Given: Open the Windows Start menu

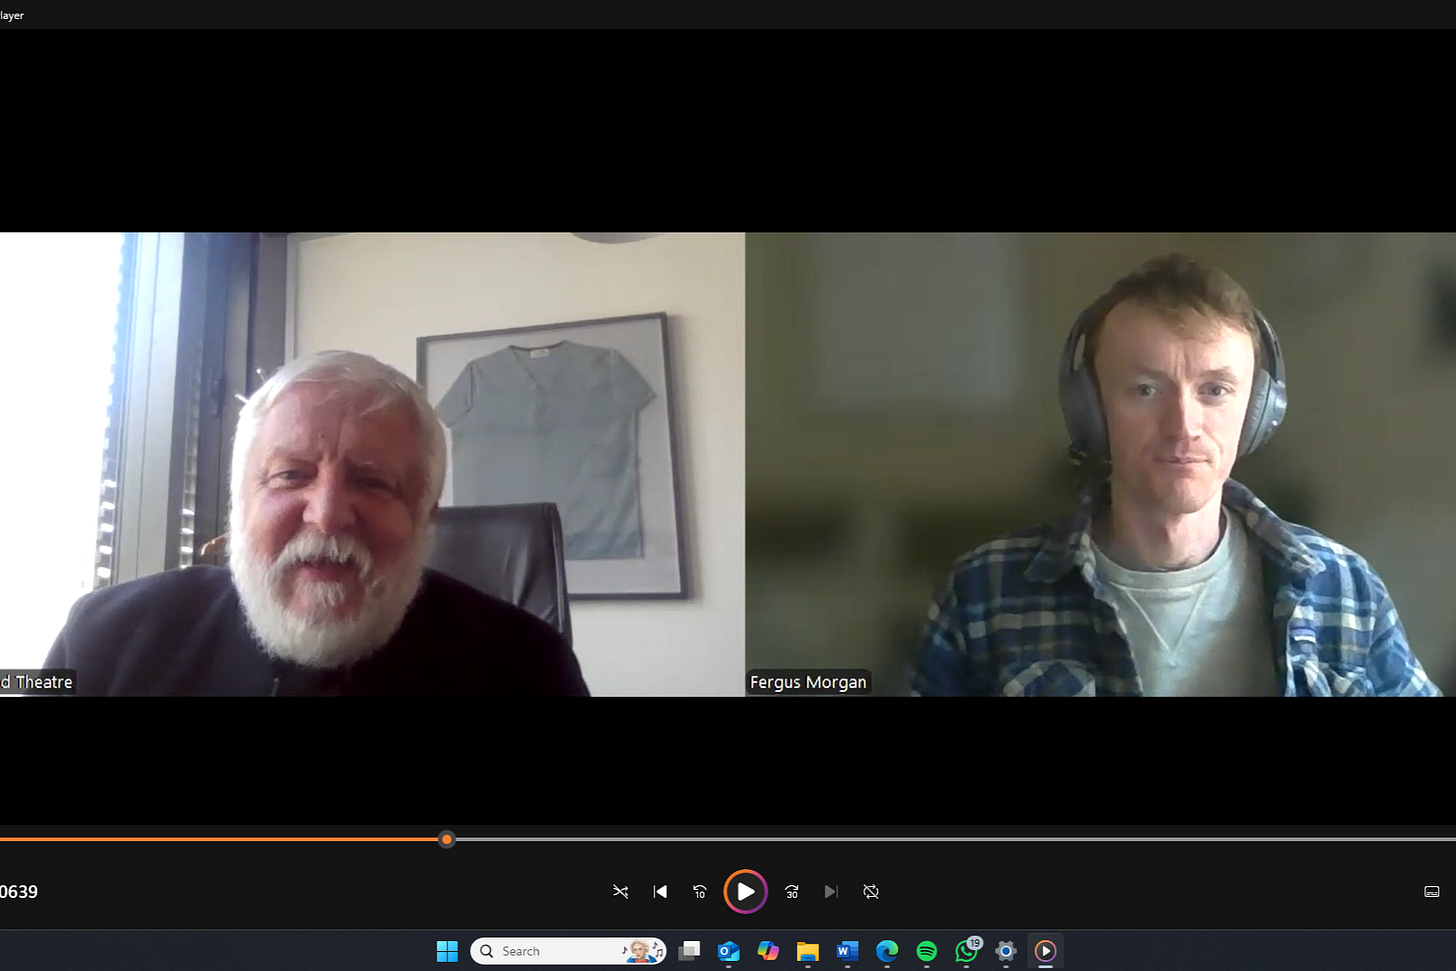Looking at the screenshot, I should [447, 951].
